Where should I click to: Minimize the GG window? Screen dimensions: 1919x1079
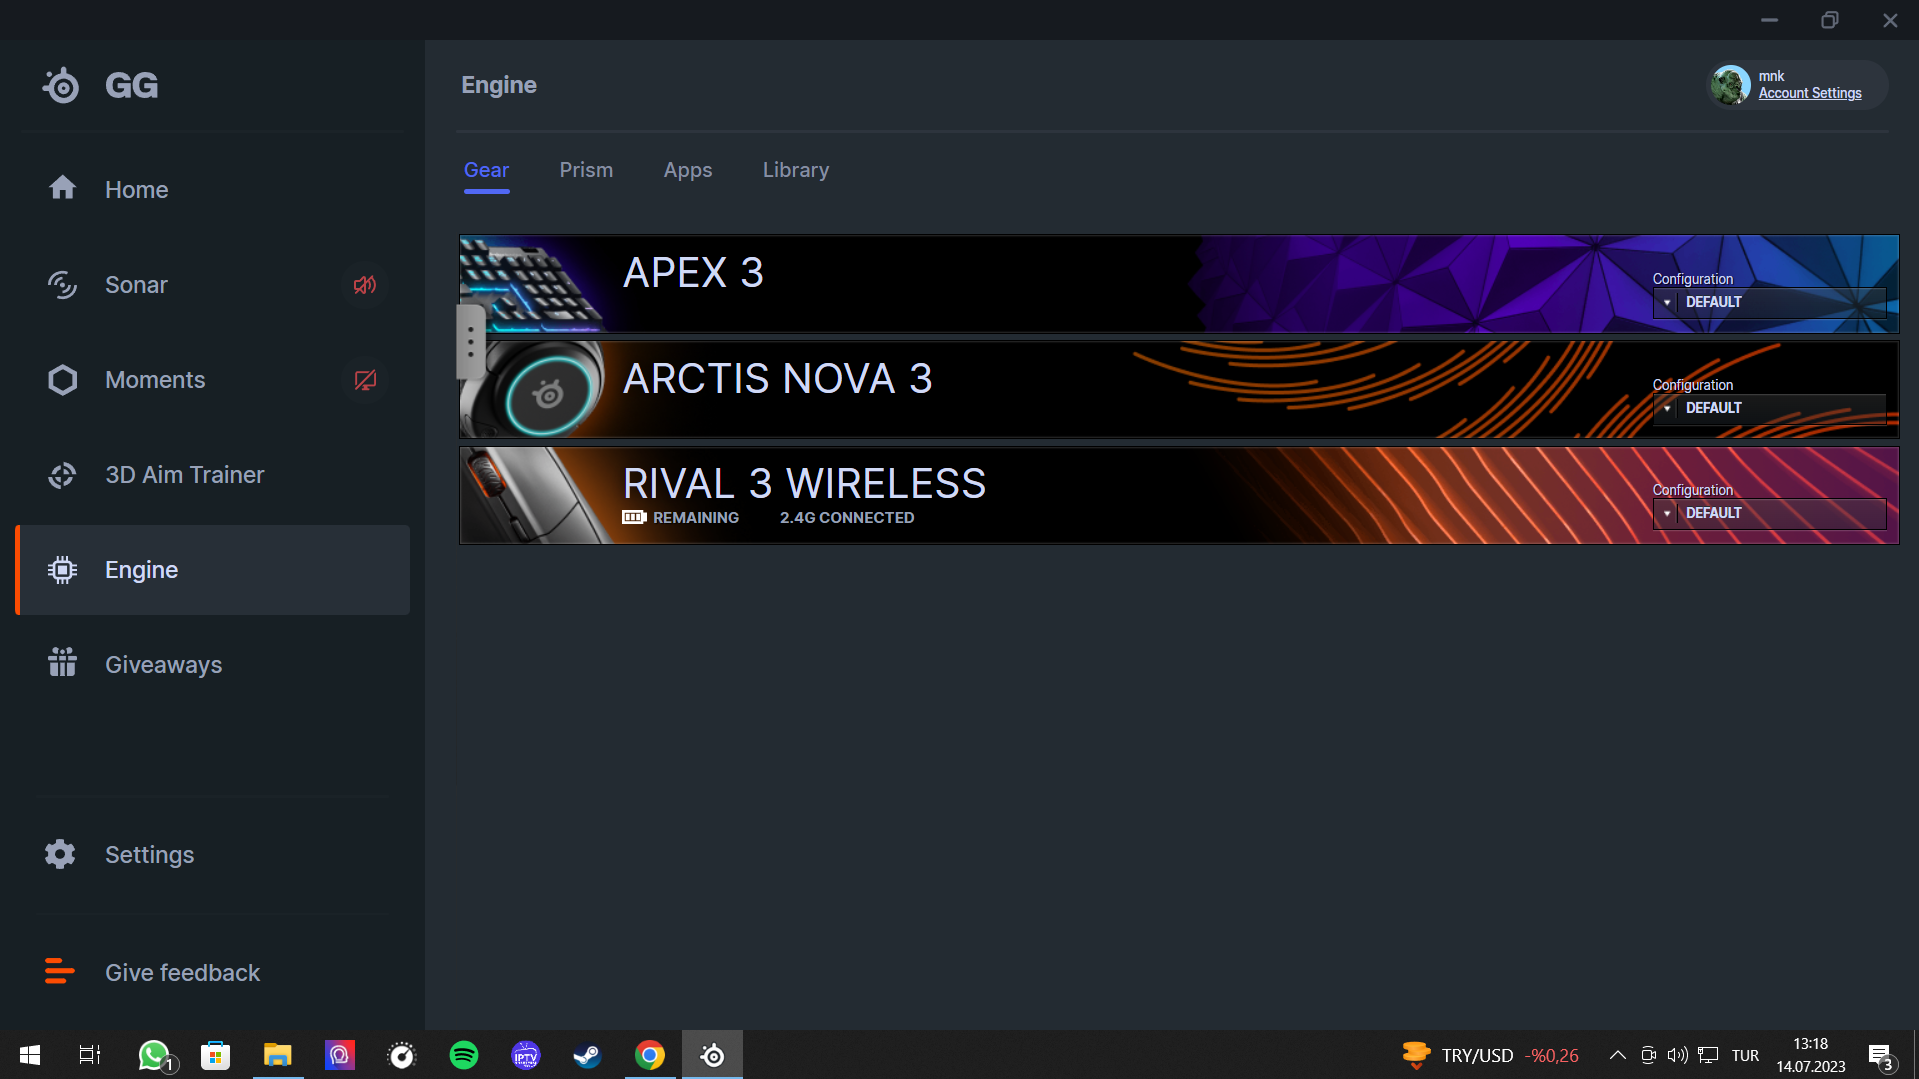pyautogui.click(x=1769, y=20)
